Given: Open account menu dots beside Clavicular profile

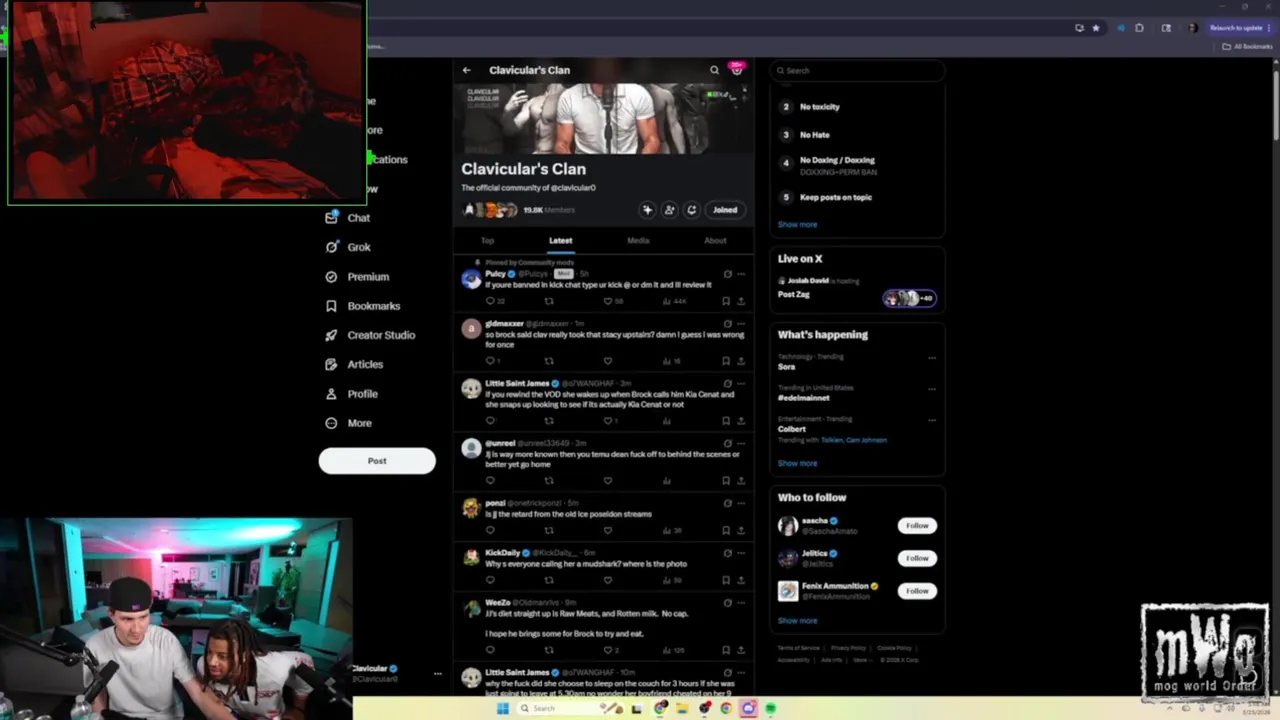Looking at the screenshot, I should tap(437, 674).
